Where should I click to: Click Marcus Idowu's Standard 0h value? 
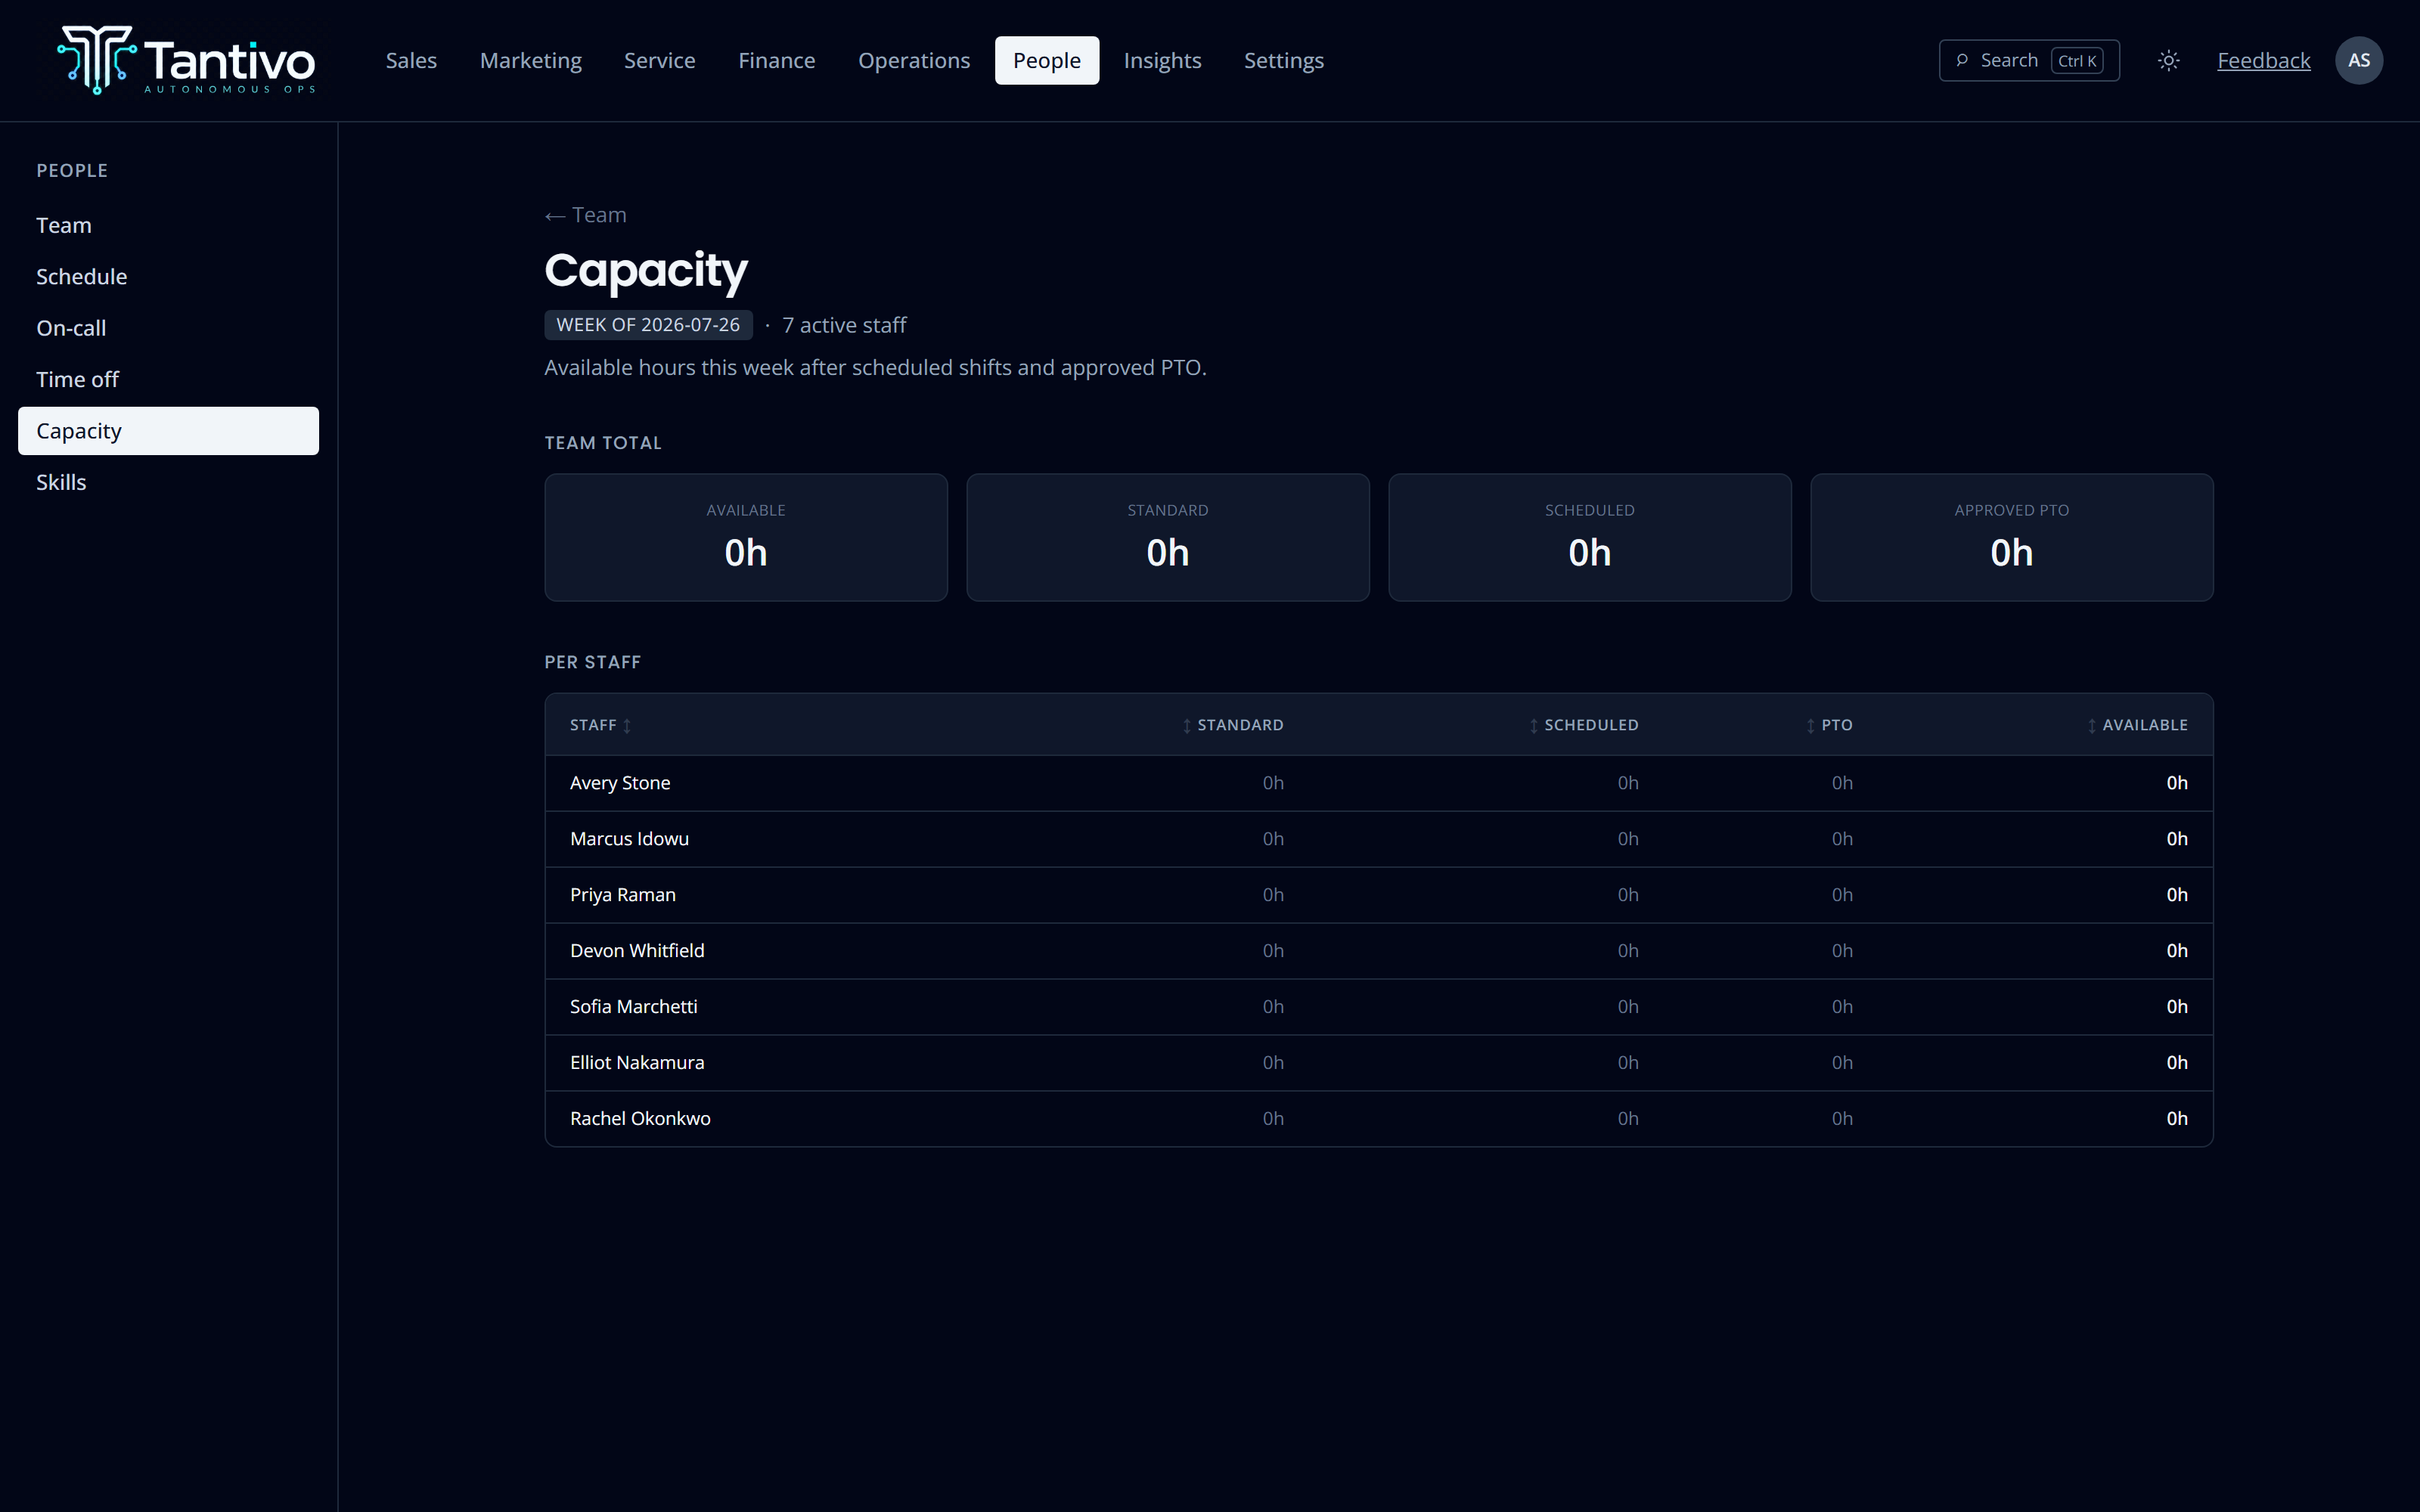(x=1272, y=839)
